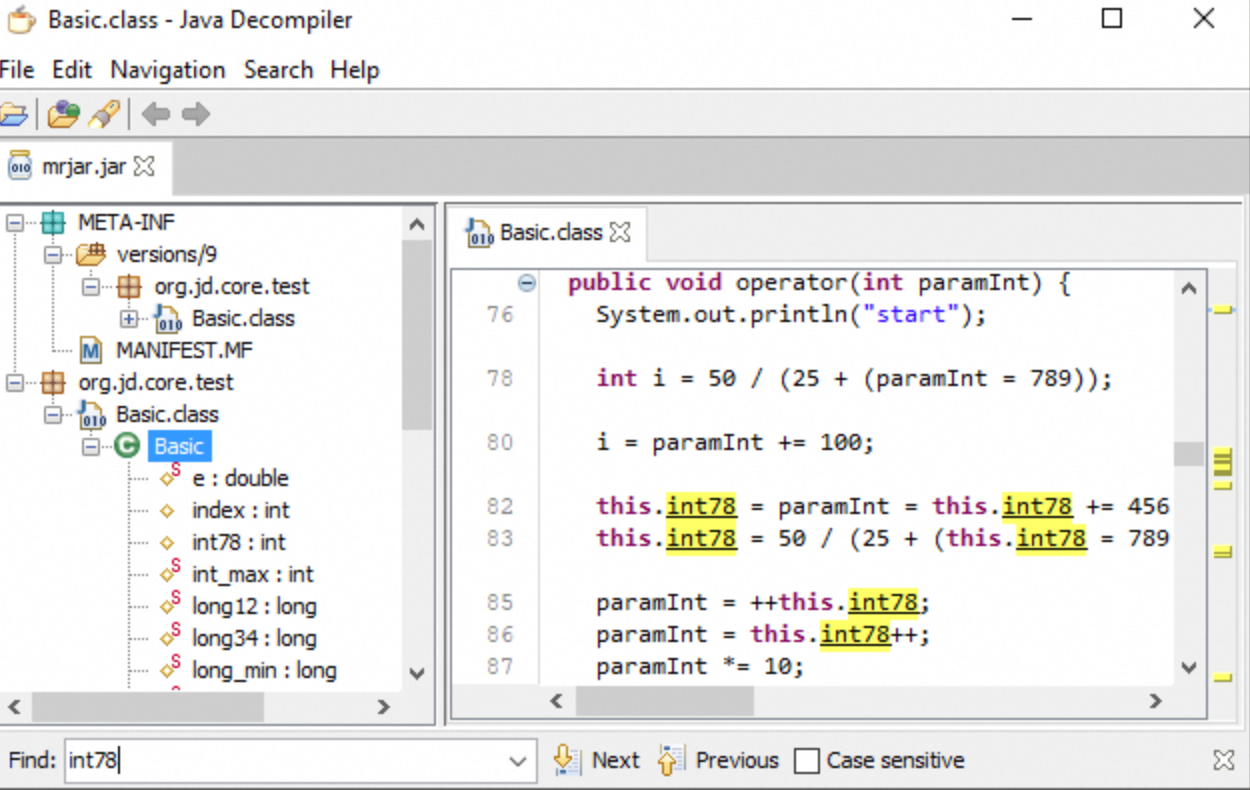Close the mrjar.jar tab with its X

(x=145, y=166)
